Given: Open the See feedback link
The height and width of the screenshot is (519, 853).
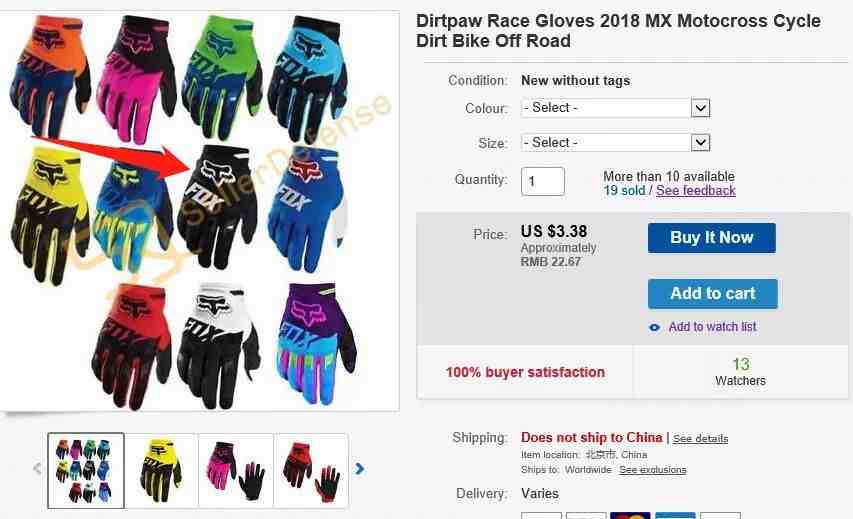Looking at the screenshot, I should coord(696,190).
